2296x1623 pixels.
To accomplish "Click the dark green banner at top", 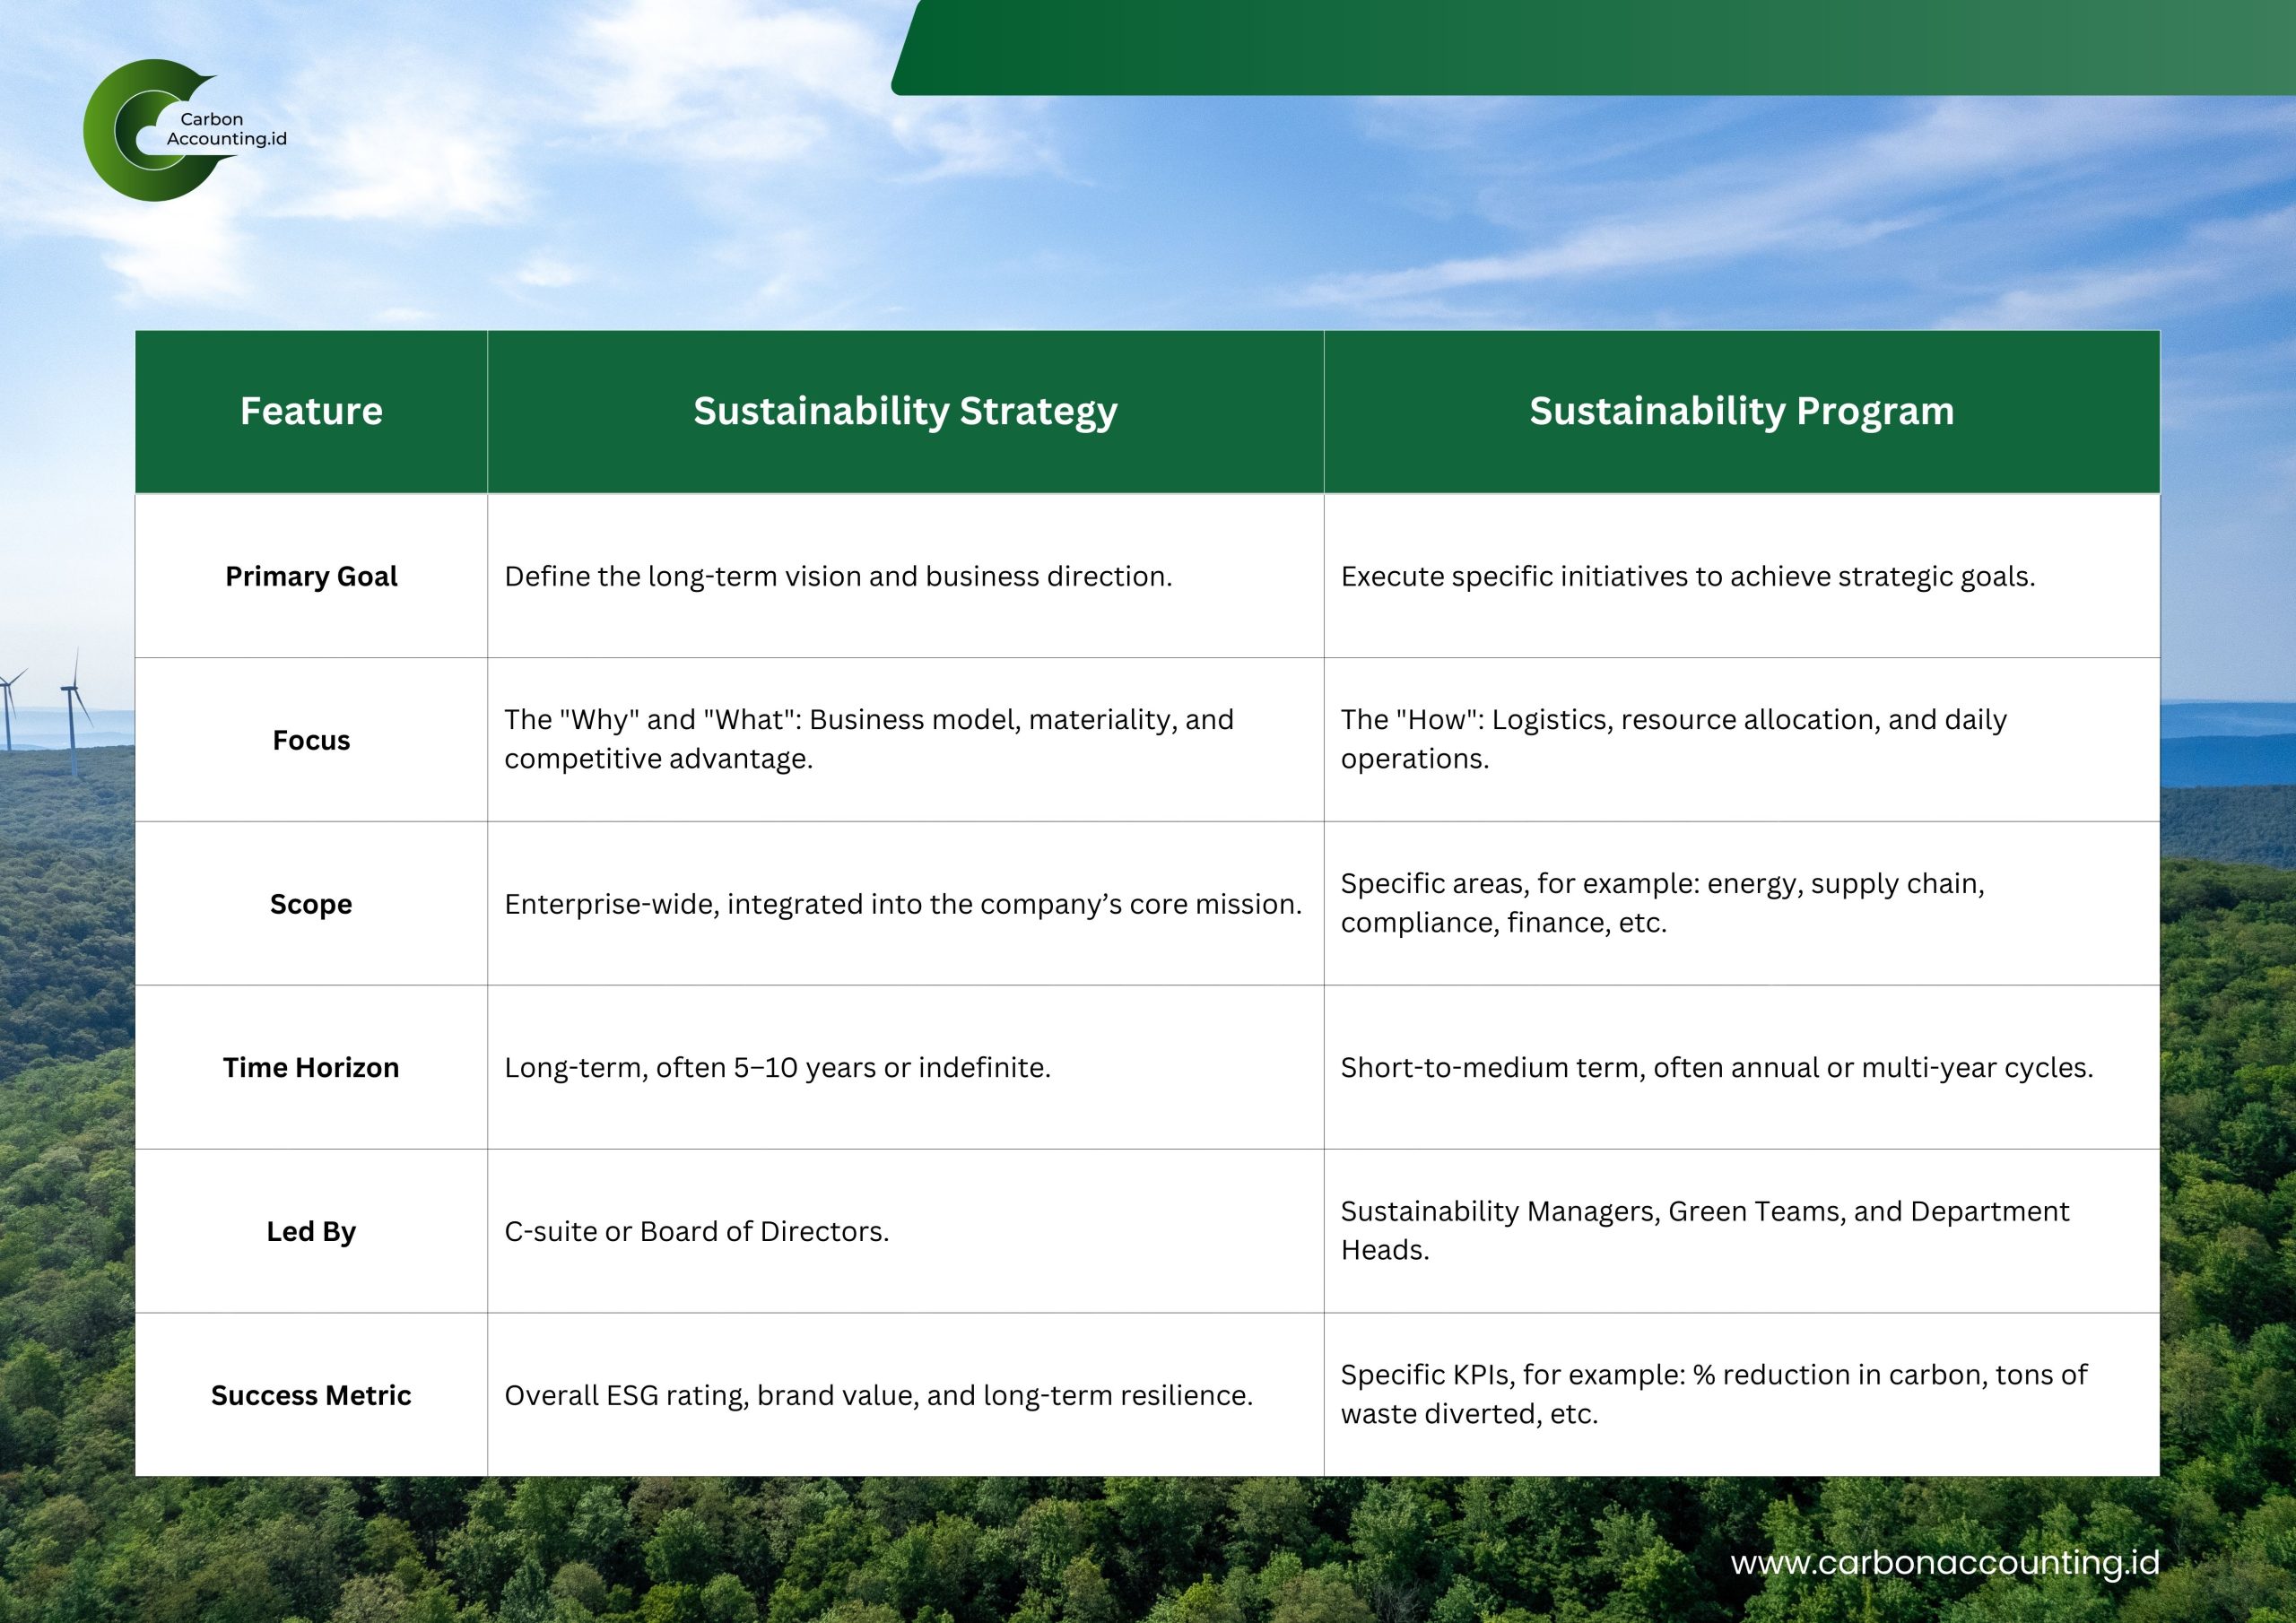I will pyautogui.click(x=1590, y=47).
